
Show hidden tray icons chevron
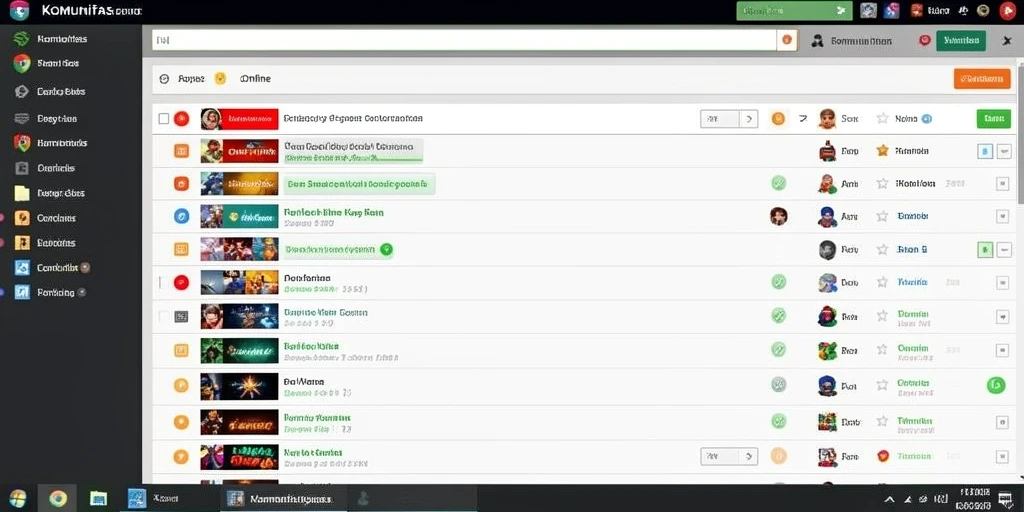889,499
